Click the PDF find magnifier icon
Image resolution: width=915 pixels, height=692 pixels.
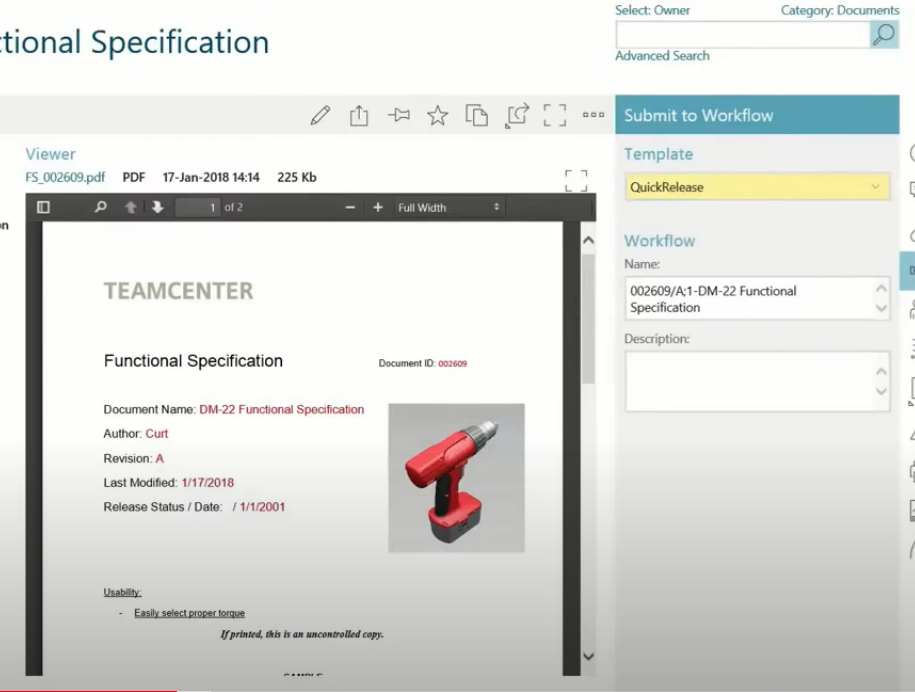click(x=100, y=207)
